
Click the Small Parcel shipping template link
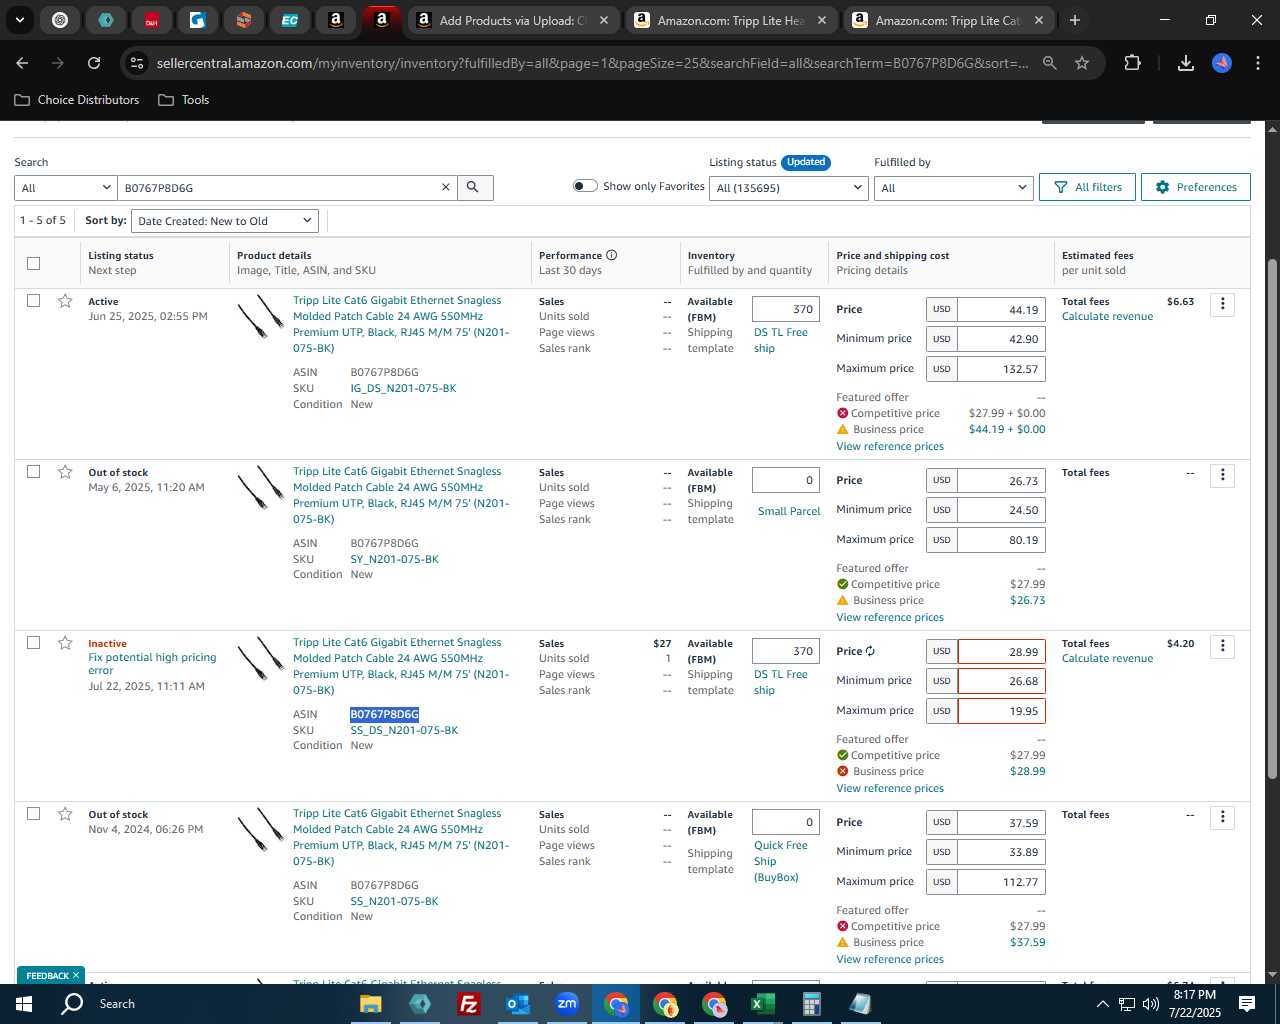pos(789,511)
